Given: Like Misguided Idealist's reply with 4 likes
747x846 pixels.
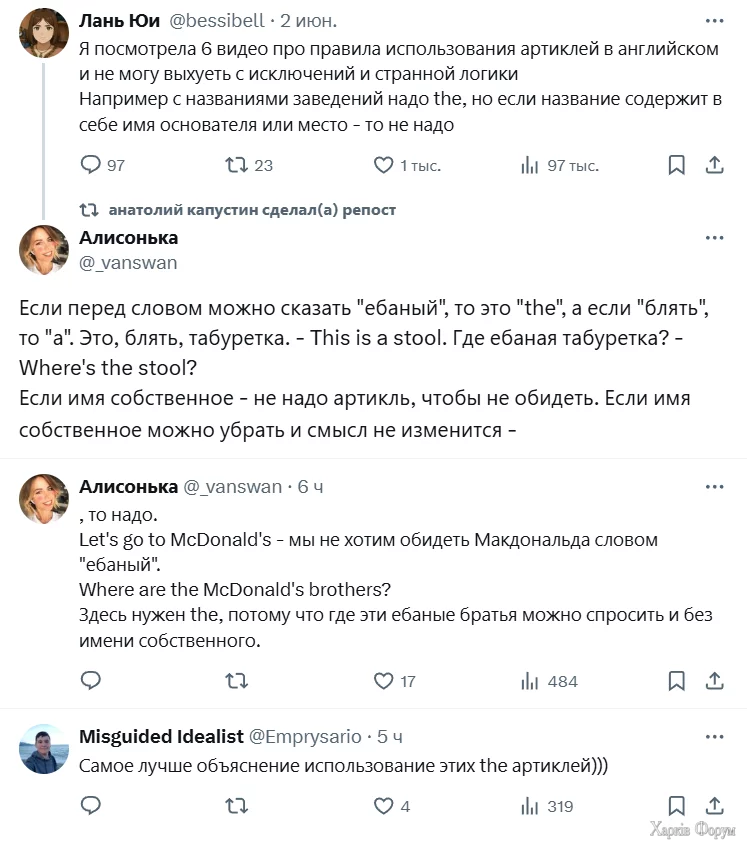Looking at the screenshot, I should (x=383, y=806).
